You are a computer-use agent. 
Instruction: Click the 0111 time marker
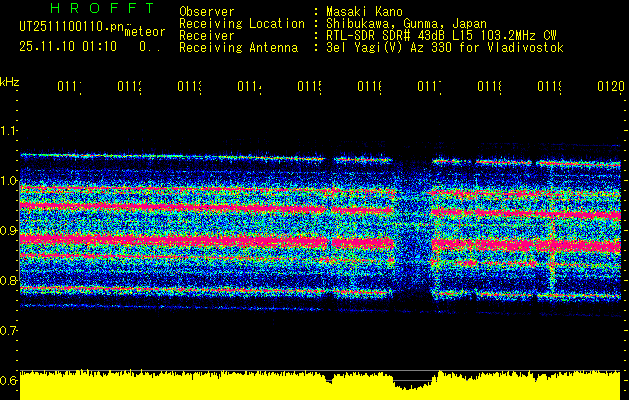point(69,86)
